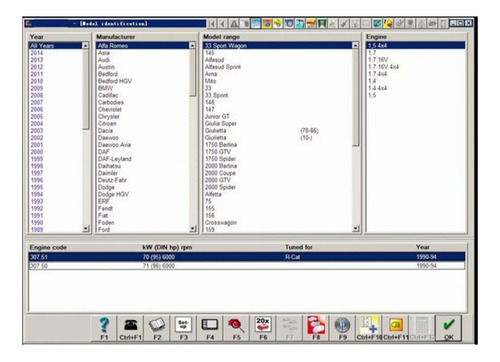
Task: Select engine code row 307.50
Action: (x=247, y=266)
